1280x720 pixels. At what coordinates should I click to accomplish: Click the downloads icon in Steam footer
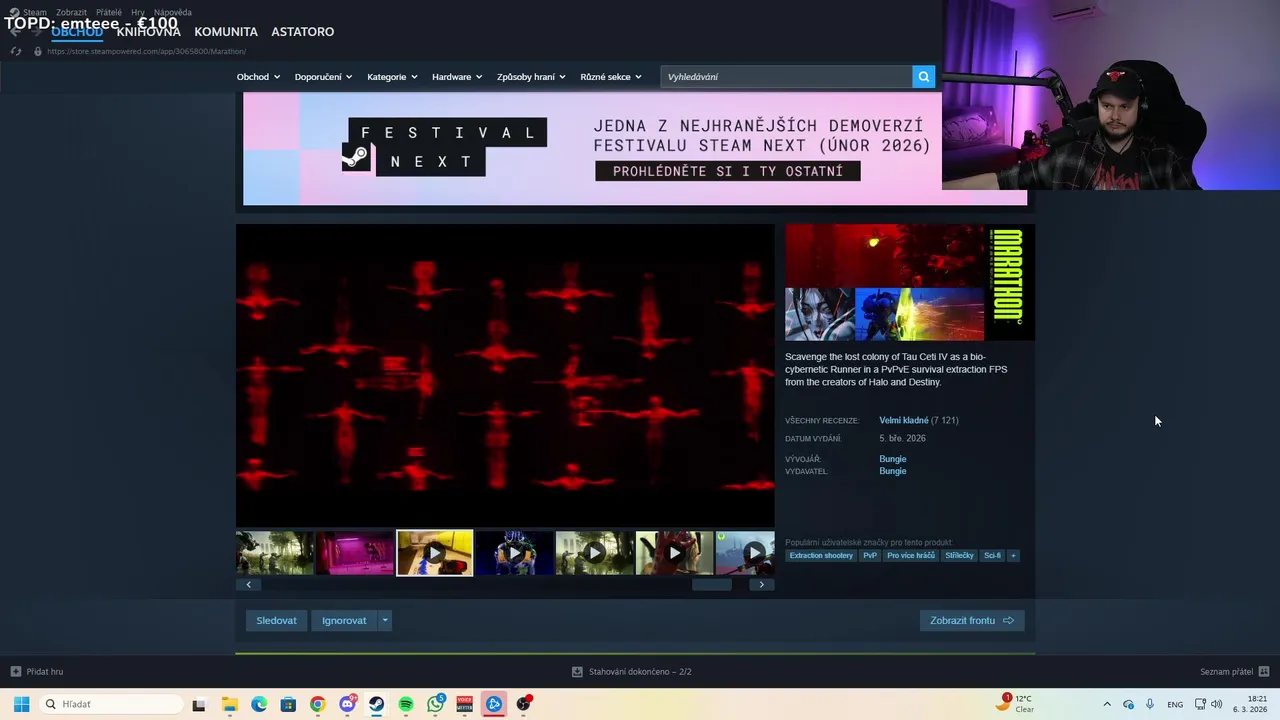[577, 672]
